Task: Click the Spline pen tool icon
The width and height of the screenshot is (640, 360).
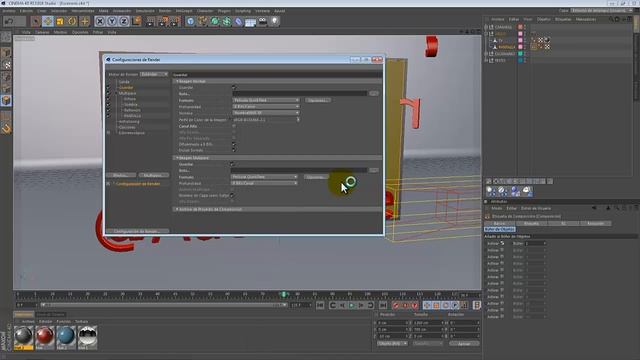Action: point(202,21)
